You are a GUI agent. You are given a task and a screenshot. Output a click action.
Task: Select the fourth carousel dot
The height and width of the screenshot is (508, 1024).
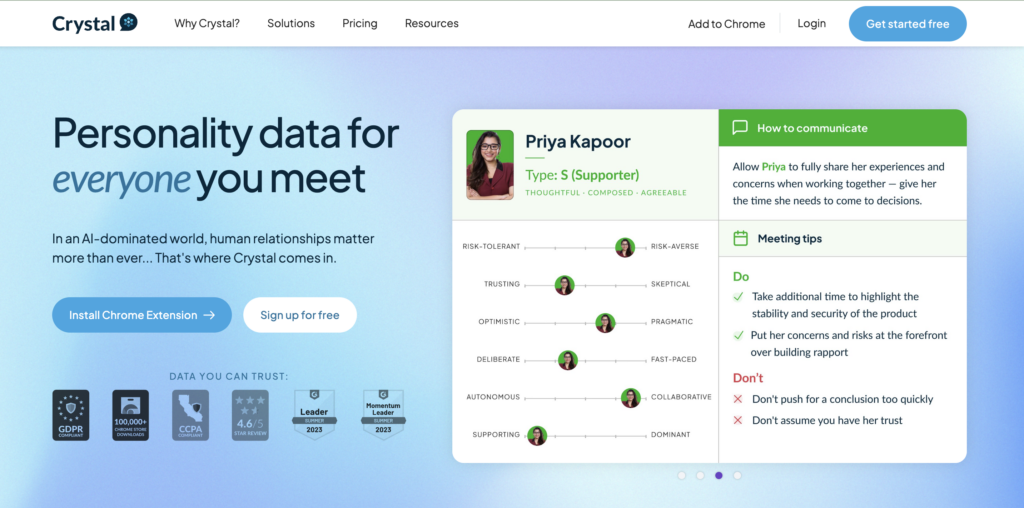737,476
